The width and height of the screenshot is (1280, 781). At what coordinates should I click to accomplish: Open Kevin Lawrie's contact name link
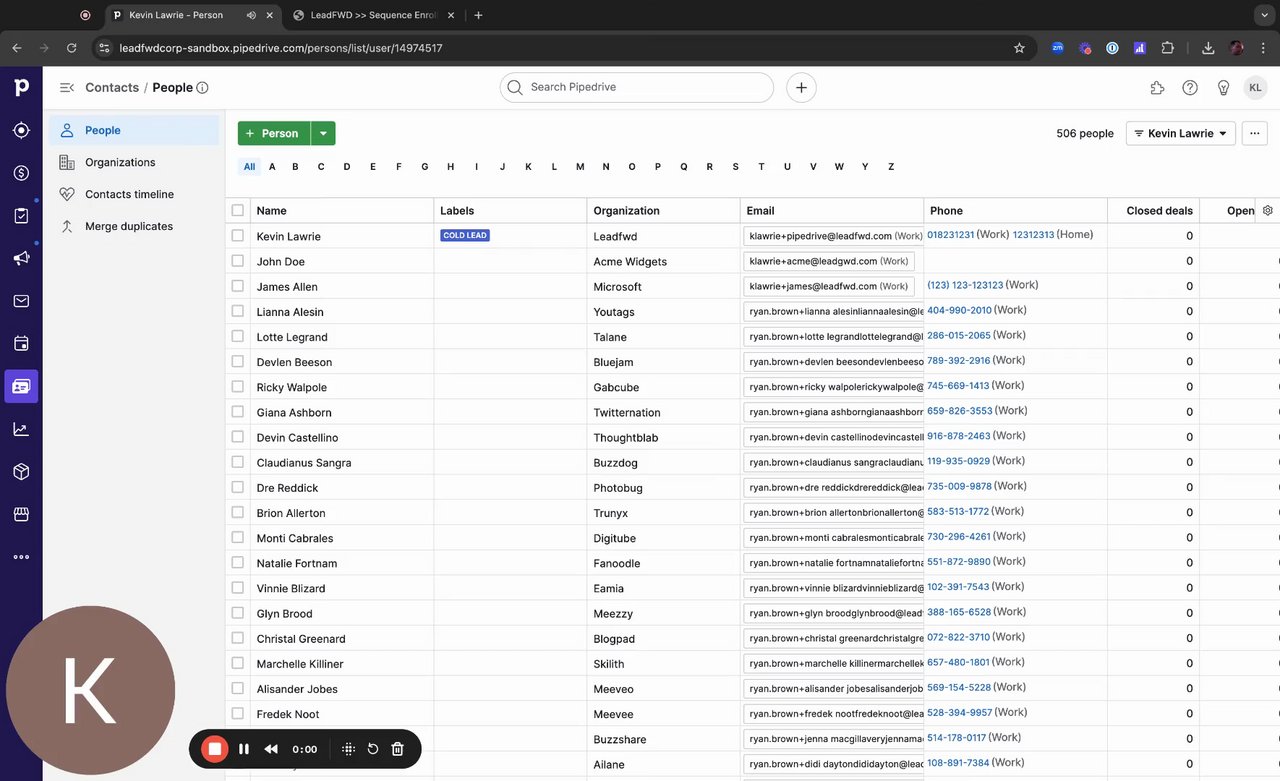click(288, 236)
